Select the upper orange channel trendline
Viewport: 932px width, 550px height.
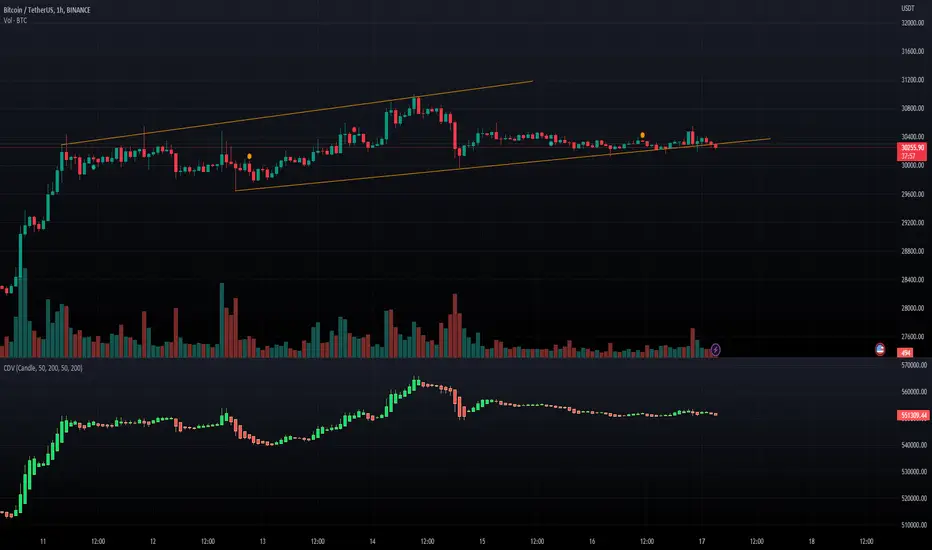pyautogui.click(x=297, y=112)
